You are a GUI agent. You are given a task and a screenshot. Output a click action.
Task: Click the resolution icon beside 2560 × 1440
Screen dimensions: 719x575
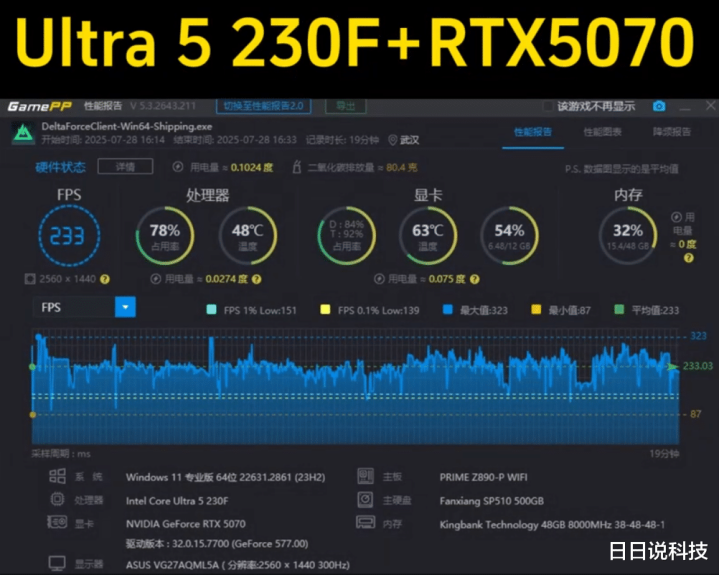pyautogui.click(x=30, y=279)
